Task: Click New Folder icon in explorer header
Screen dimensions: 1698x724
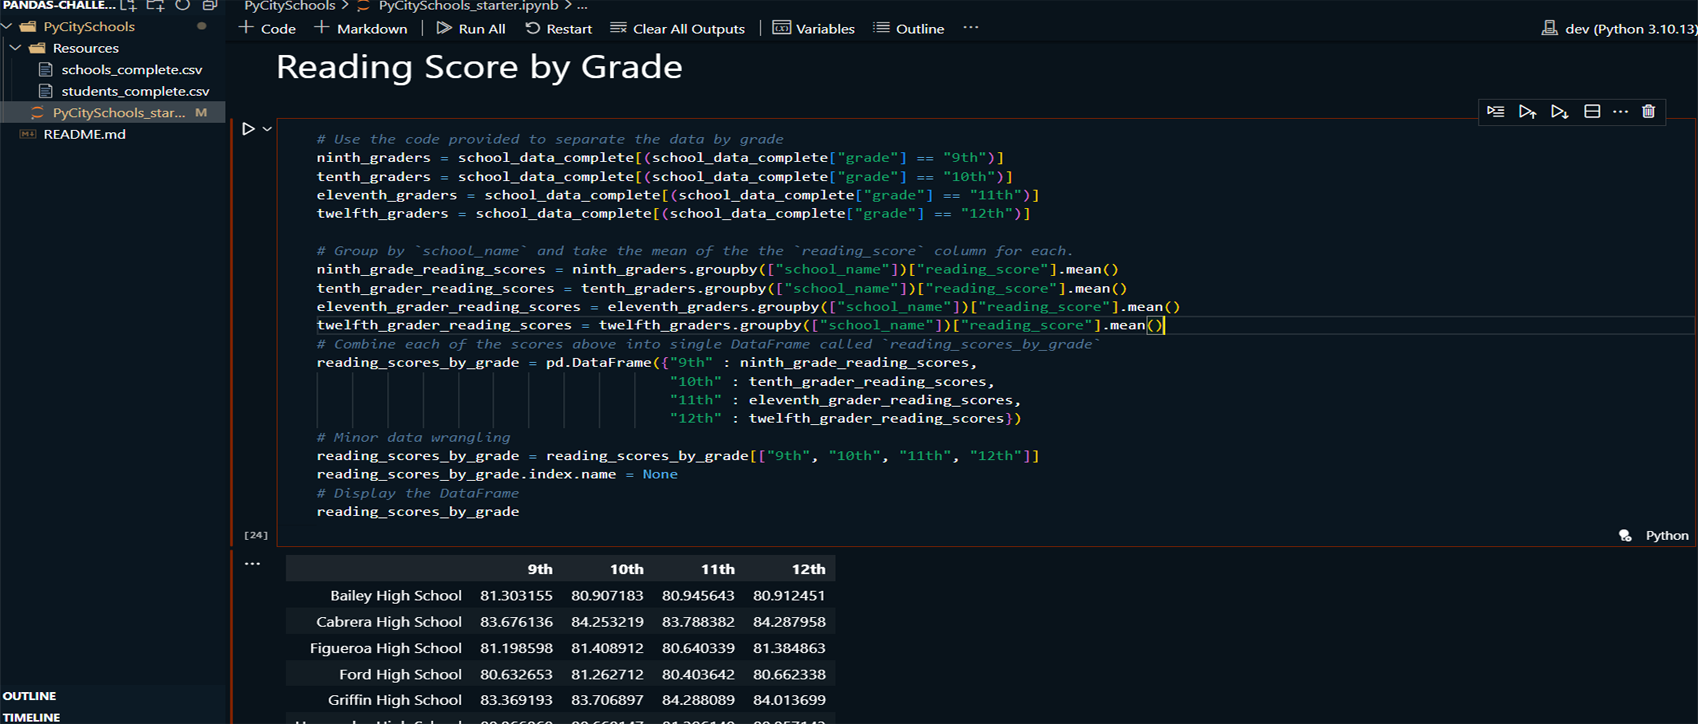Action: 155,6
